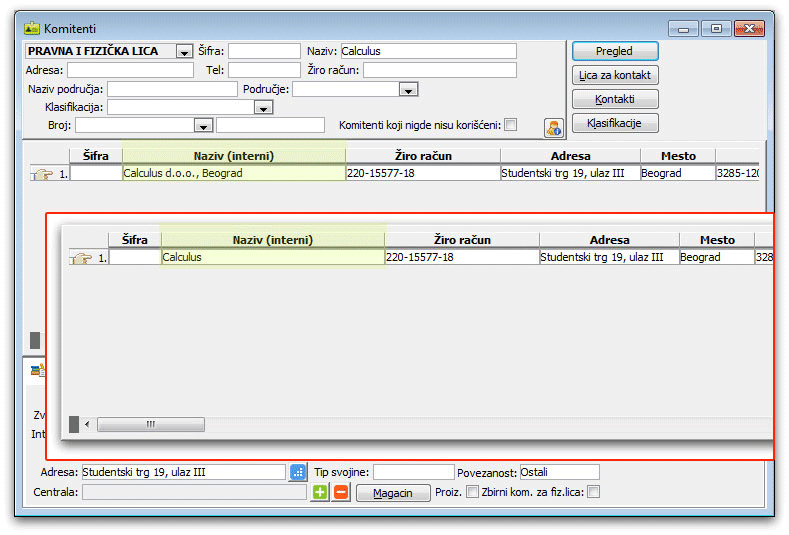Enable the Proiz. checkbox
789x535 pixels.
(473, 492)
